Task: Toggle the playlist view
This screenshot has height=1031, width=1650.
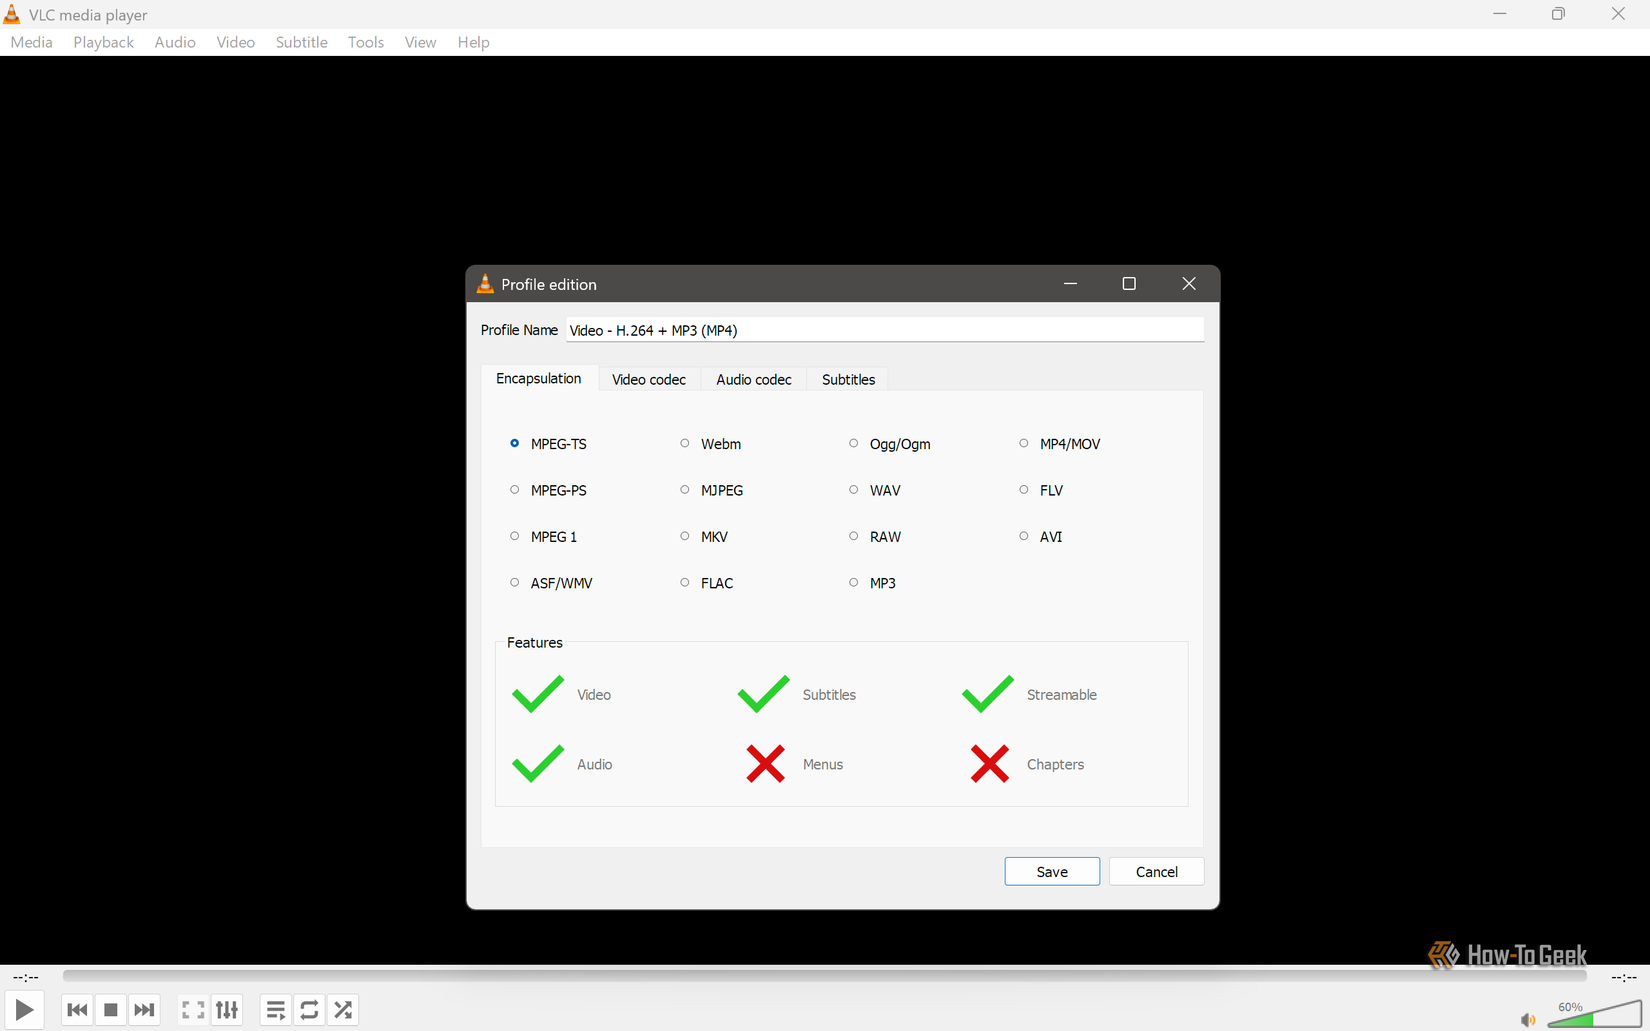Action: (x=275, y=1010)
